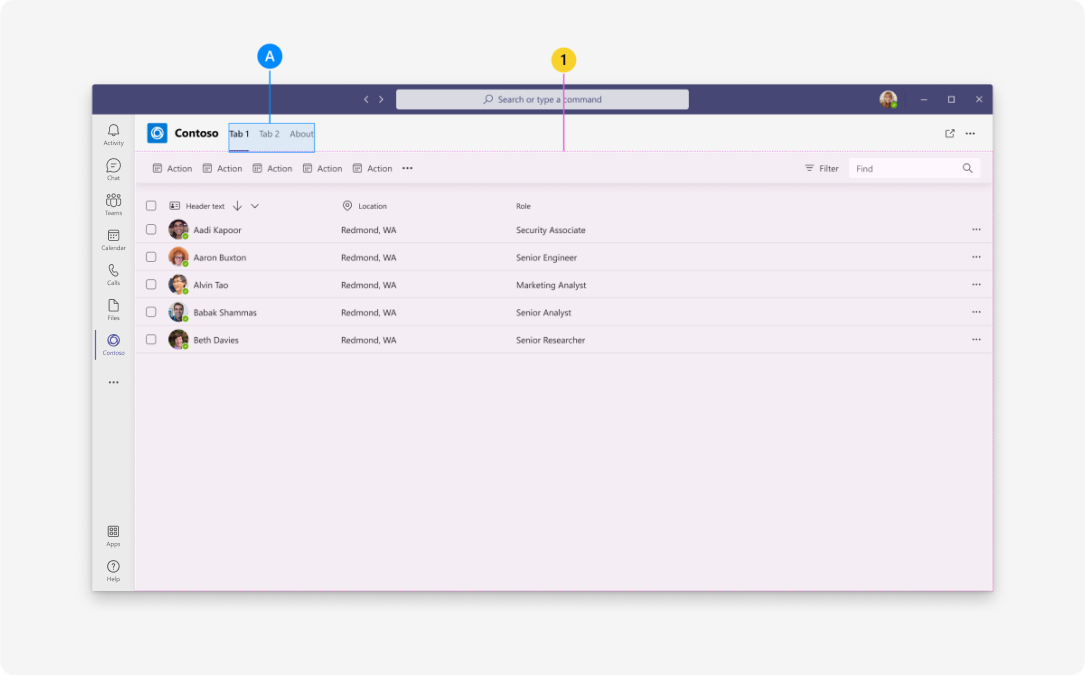Open the Apps store icon
This screenshot has width=1085, height=675.
[x=113, y=536]
